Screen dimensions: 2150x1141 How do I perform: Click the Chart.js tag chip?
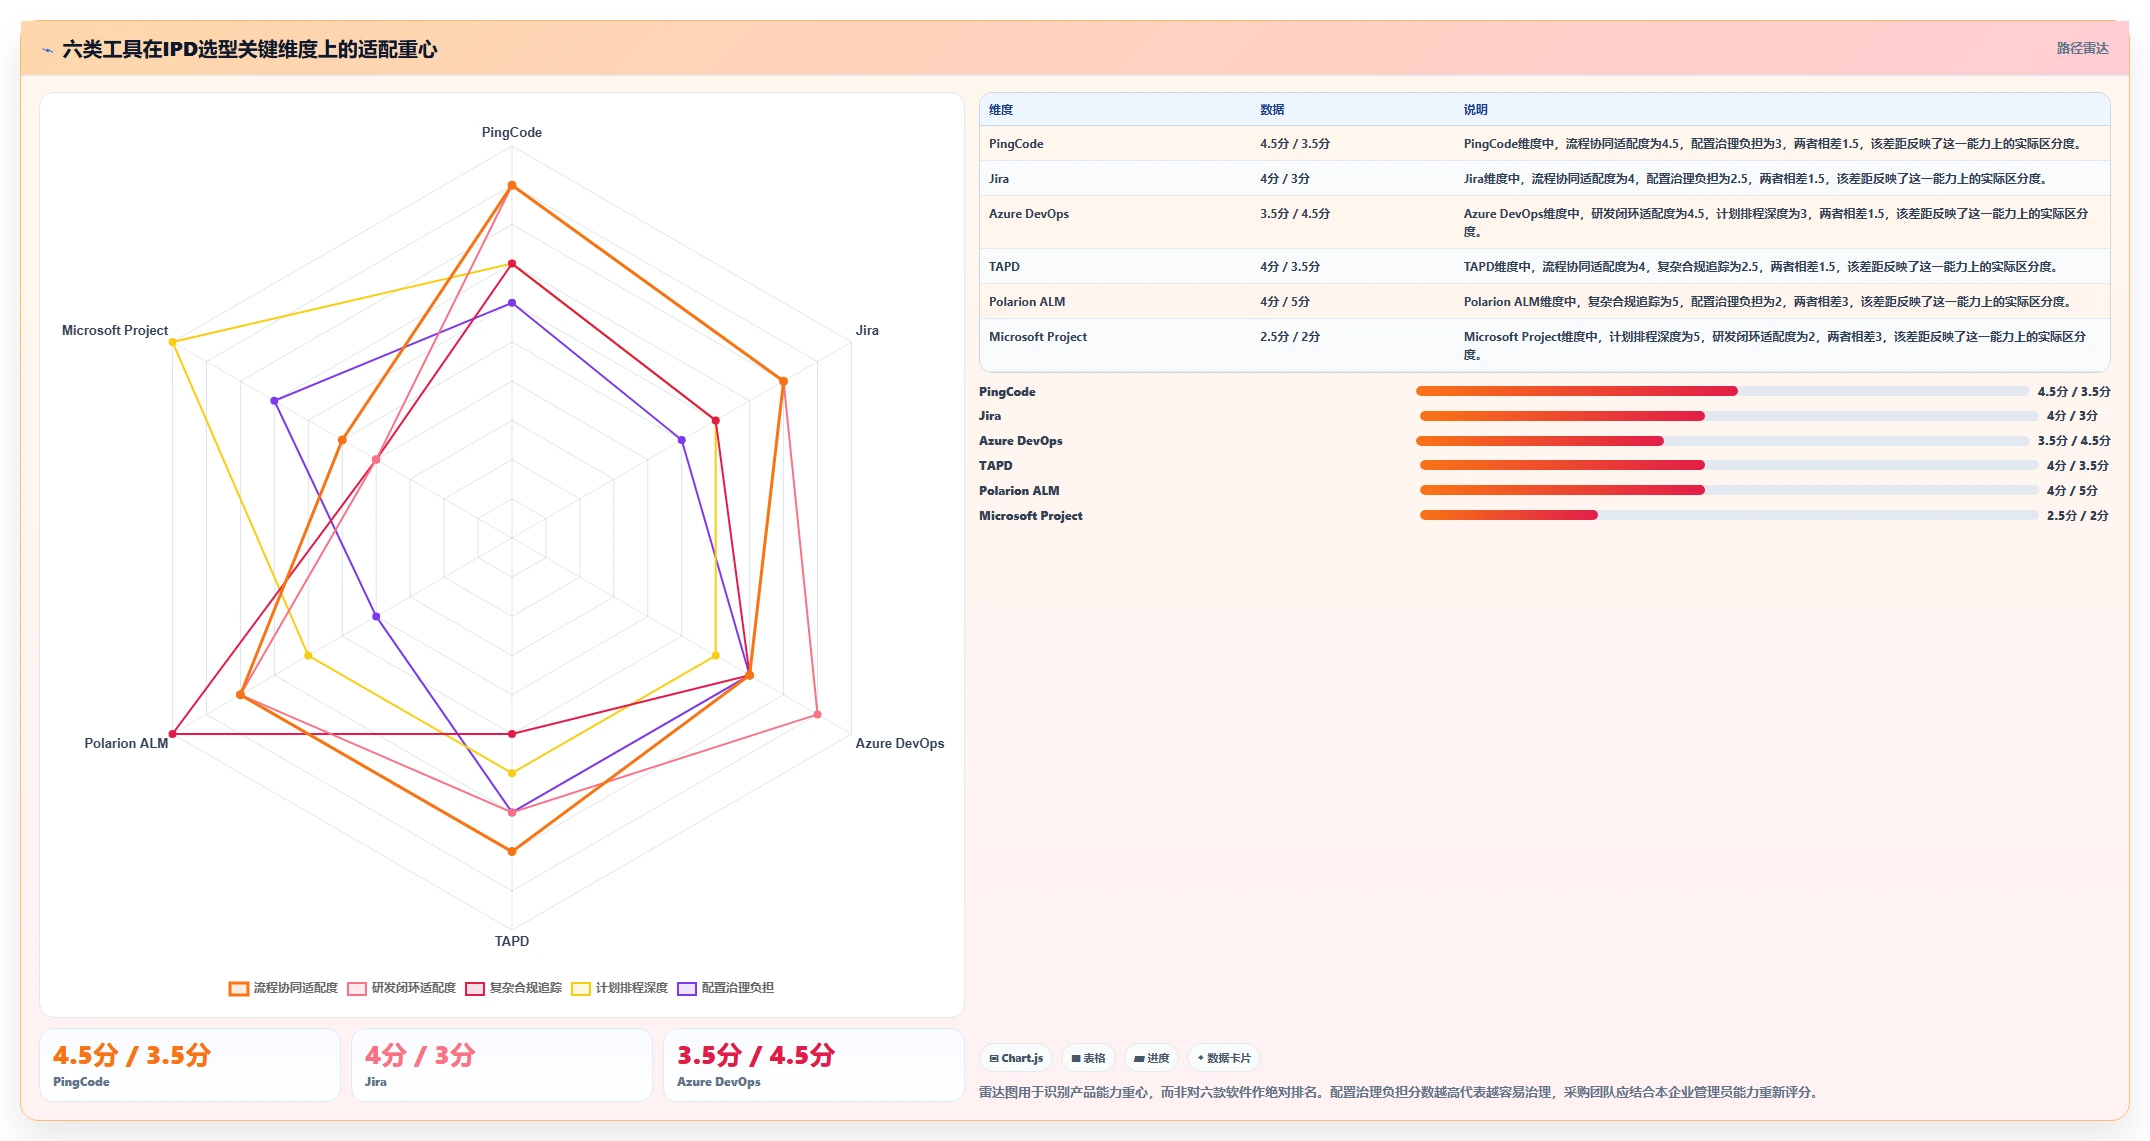(1016, 1058)
